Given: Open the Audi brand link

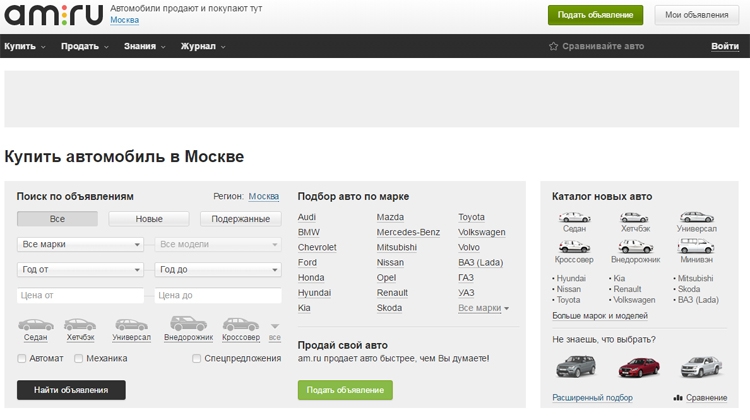Looking at the screenshot, I should 307,217.
